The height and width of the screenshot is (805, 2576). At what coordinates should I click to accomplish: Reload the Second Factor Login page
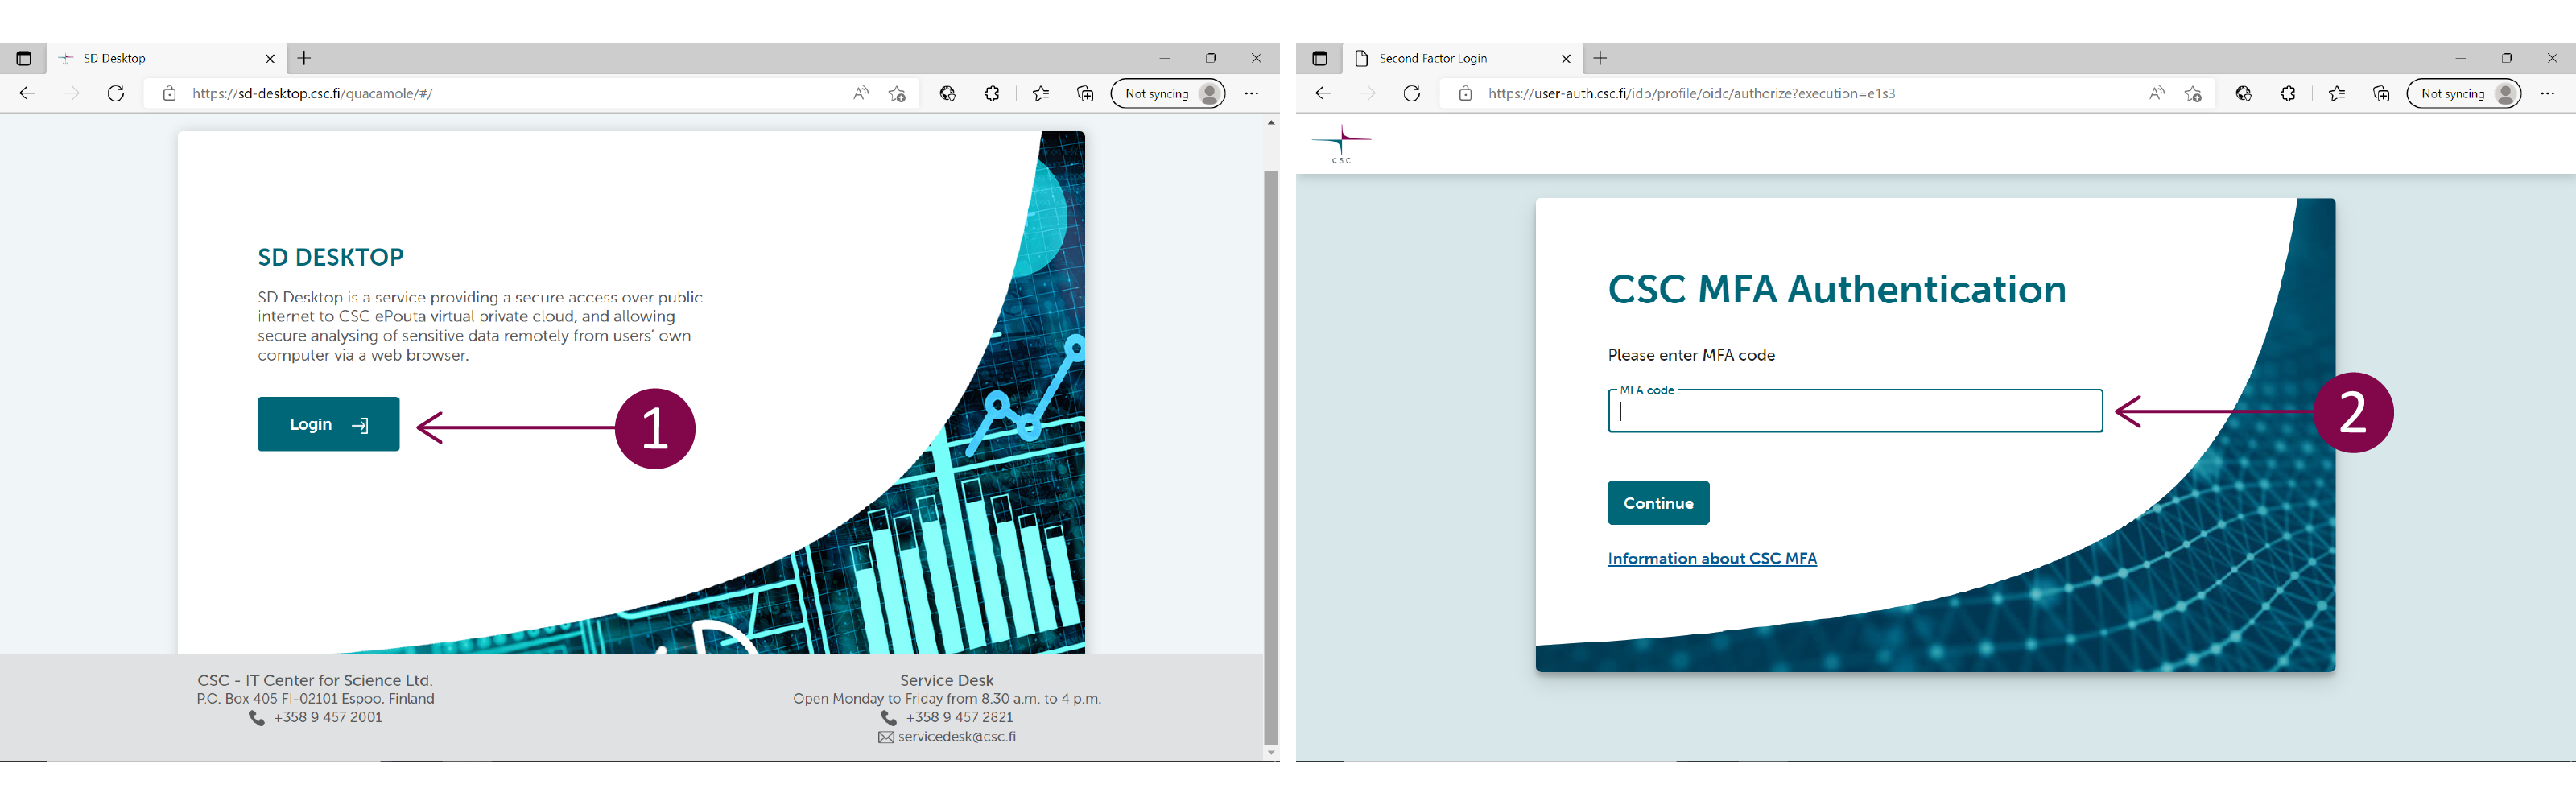coord(1412,93)
